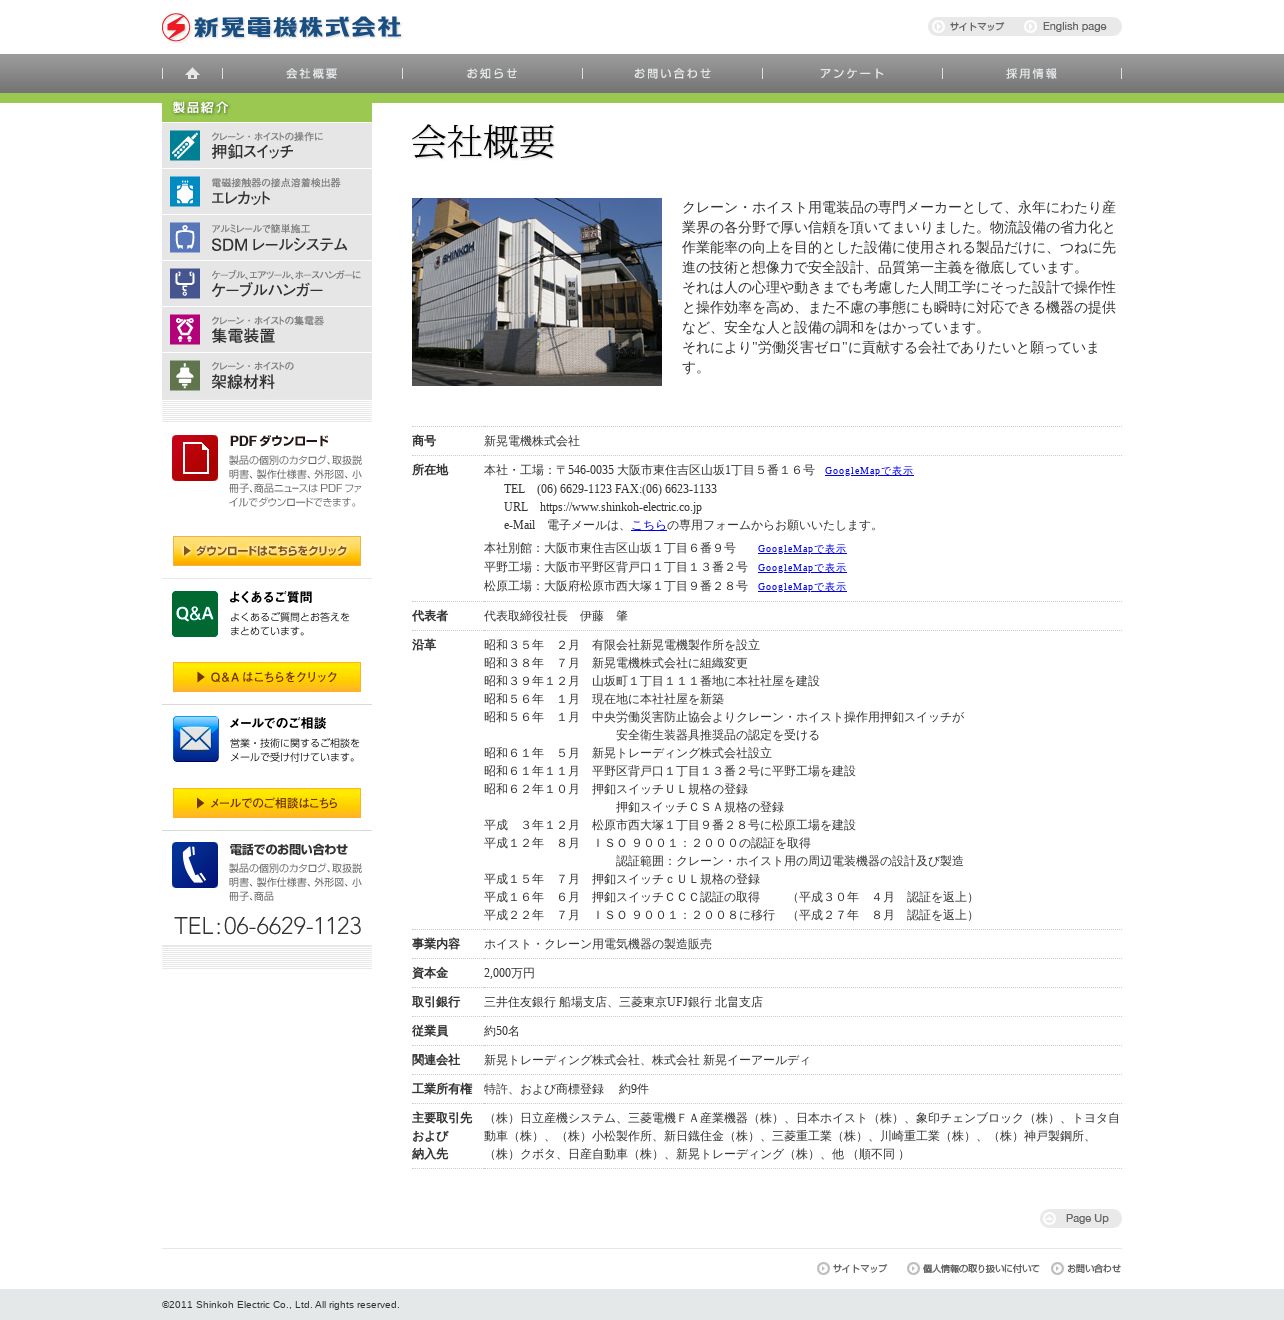
Task: Open the 採用情報 navigation tab
Action: click(x=1032, y=73)
